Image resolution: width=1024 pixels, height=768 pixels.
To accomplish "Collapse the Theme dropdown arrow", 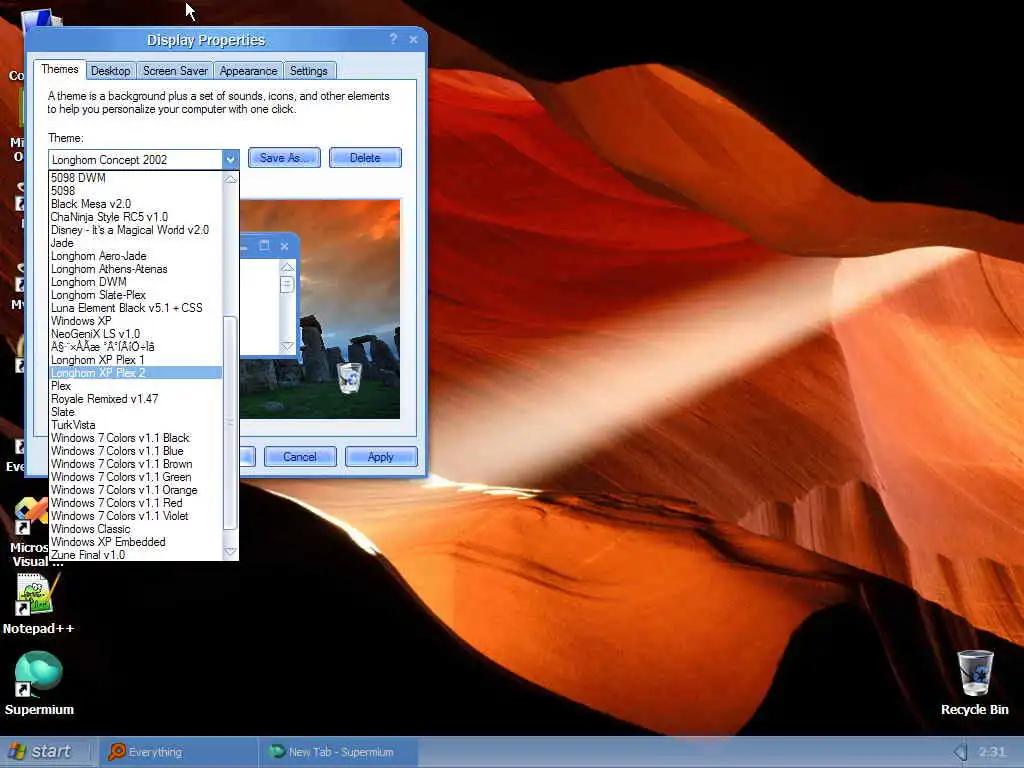I will (230, 159).
